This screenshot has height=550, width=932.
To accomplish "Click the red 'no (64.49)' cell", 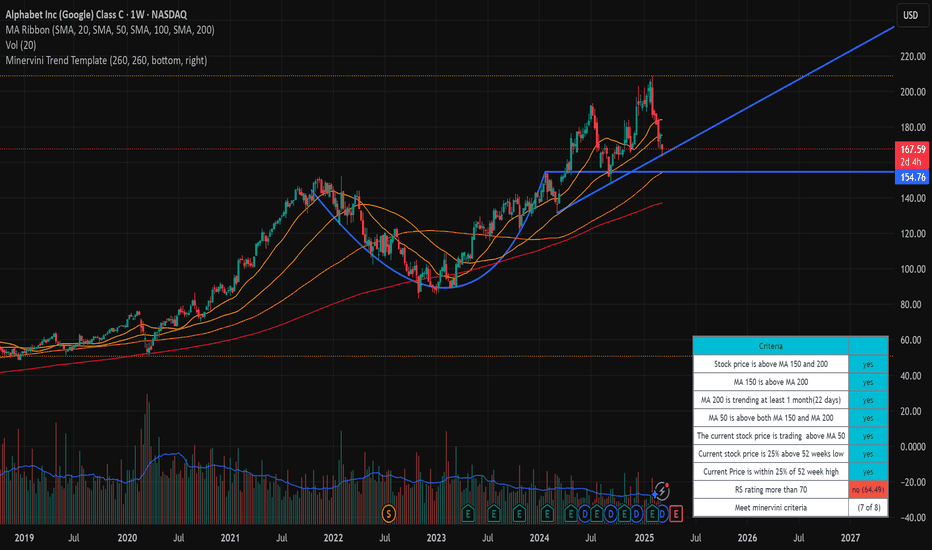I will pos(868,489).
